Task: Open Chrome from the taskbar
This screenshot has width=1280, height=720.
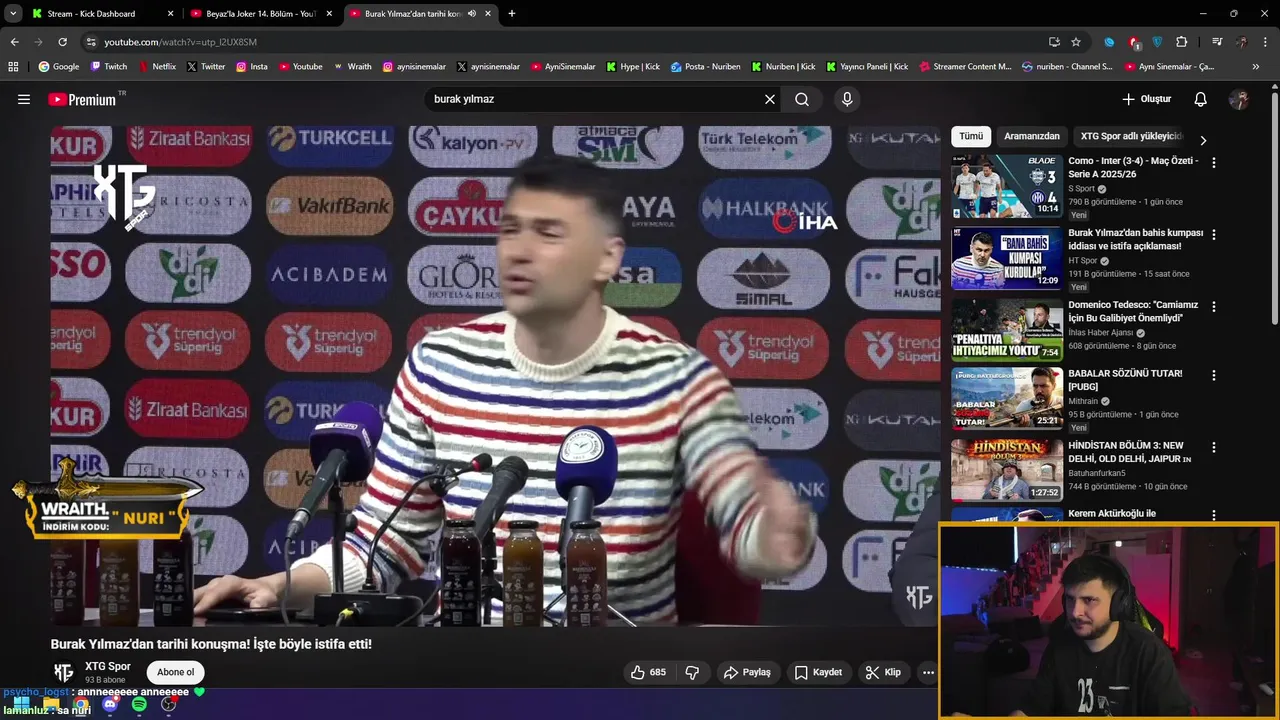Action: (x=80, y=705)
